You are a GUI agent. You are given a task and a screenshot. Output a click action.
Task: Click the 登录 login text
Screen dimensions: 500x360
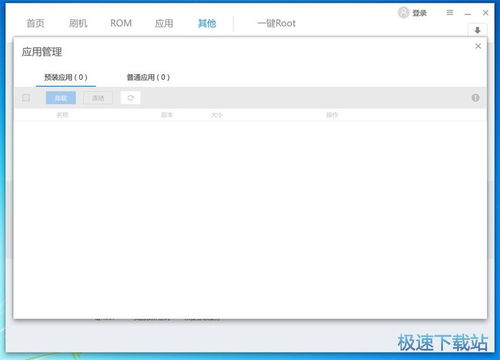420,13
